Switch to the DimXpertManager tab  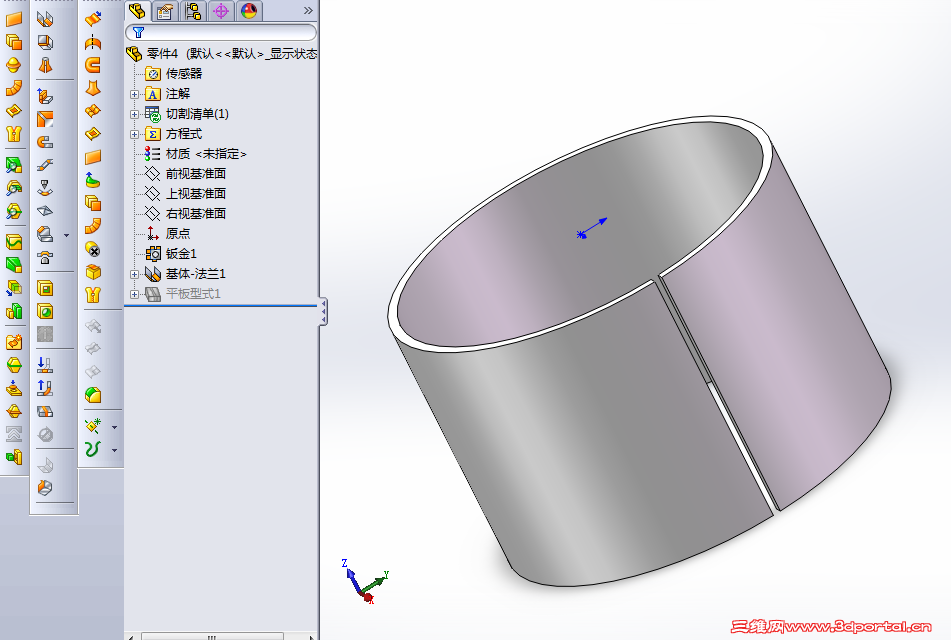(221, 11)
